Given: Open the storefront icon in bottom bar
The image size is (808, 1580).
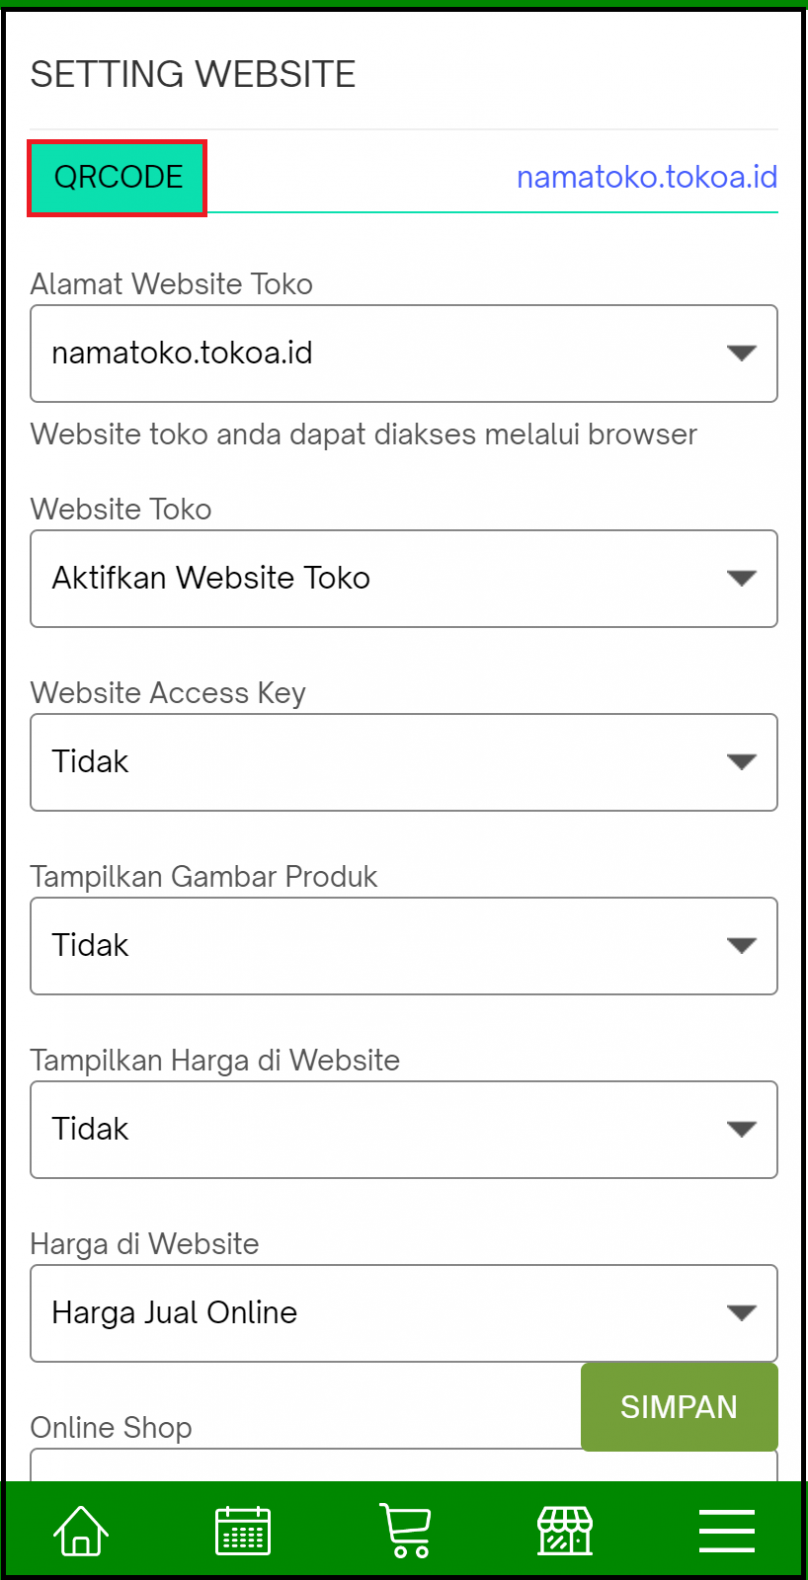Looking at the screenshot, I should tap(565, 1528).
